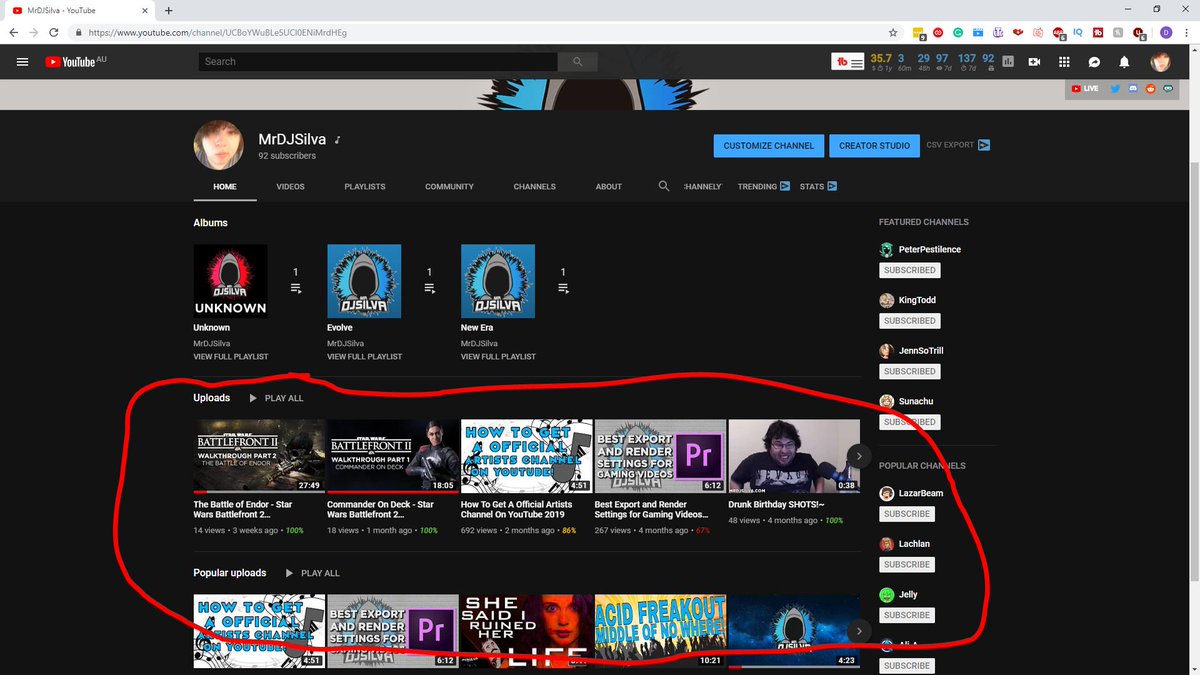
Task: Click the CSV Export button
Action: [x=958, y=145]
